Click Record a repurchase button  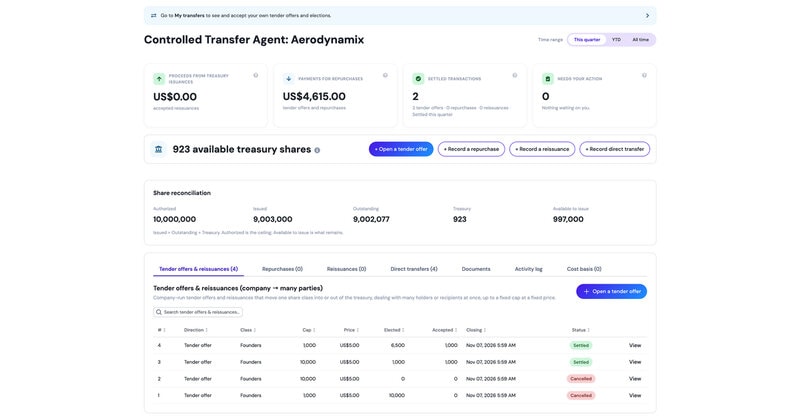[x=471, y=149]
